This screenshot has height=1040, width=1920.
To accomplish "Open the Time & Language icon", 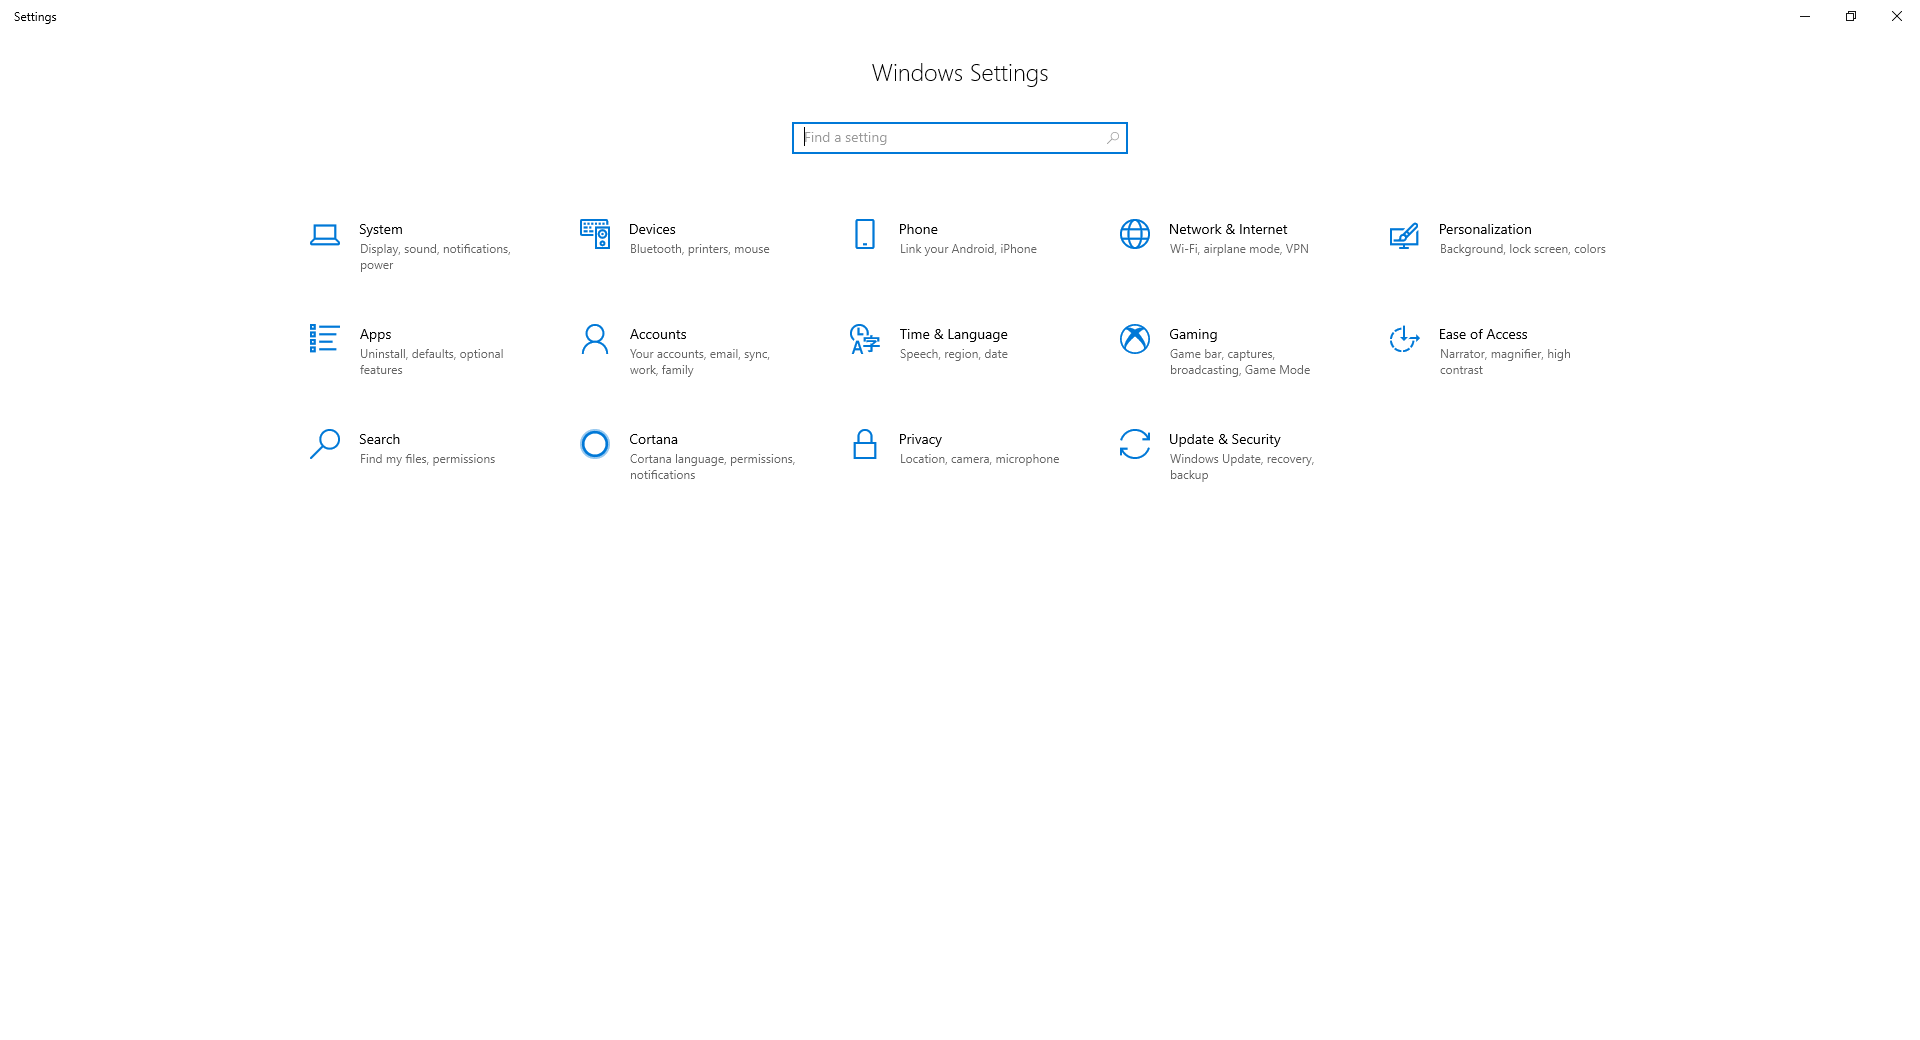I will 865,339.
